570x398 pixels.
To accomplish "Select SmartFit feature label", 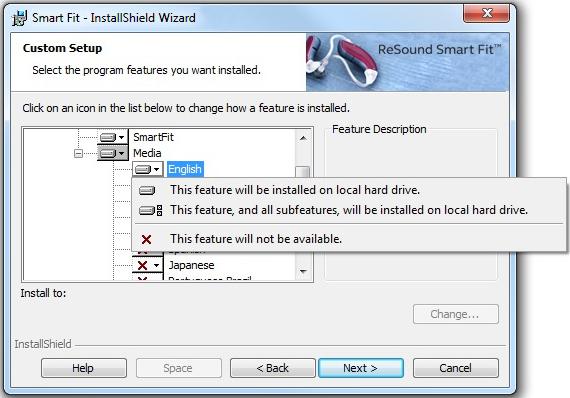I will click(x=153, y=137).
